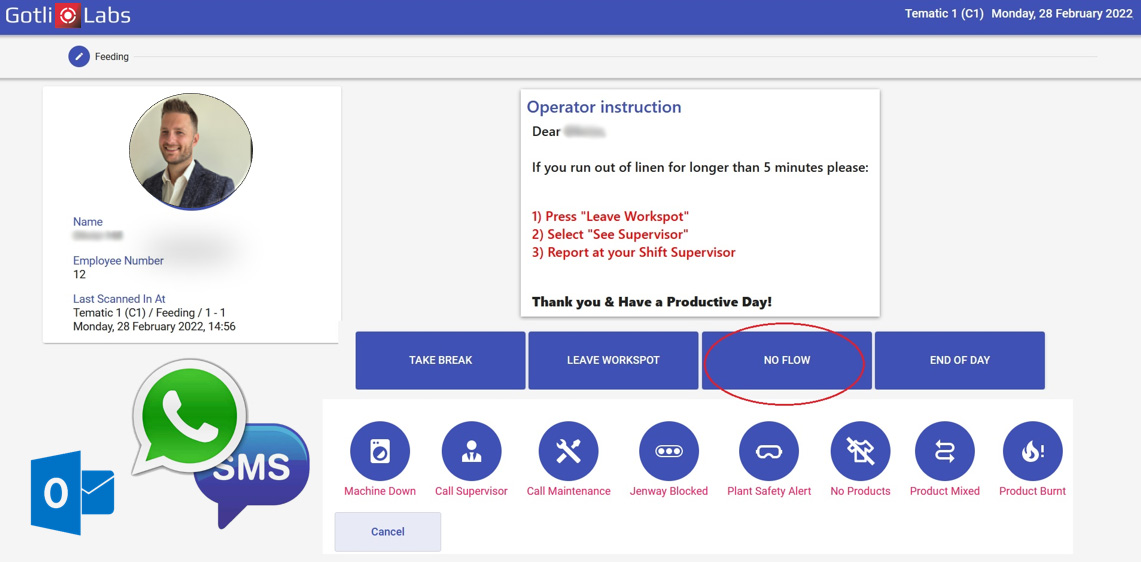The width and height of the screenshot is (1141, 562).
Task: Click the Feeding pencil edit icon
Action: tap(79, 57)
